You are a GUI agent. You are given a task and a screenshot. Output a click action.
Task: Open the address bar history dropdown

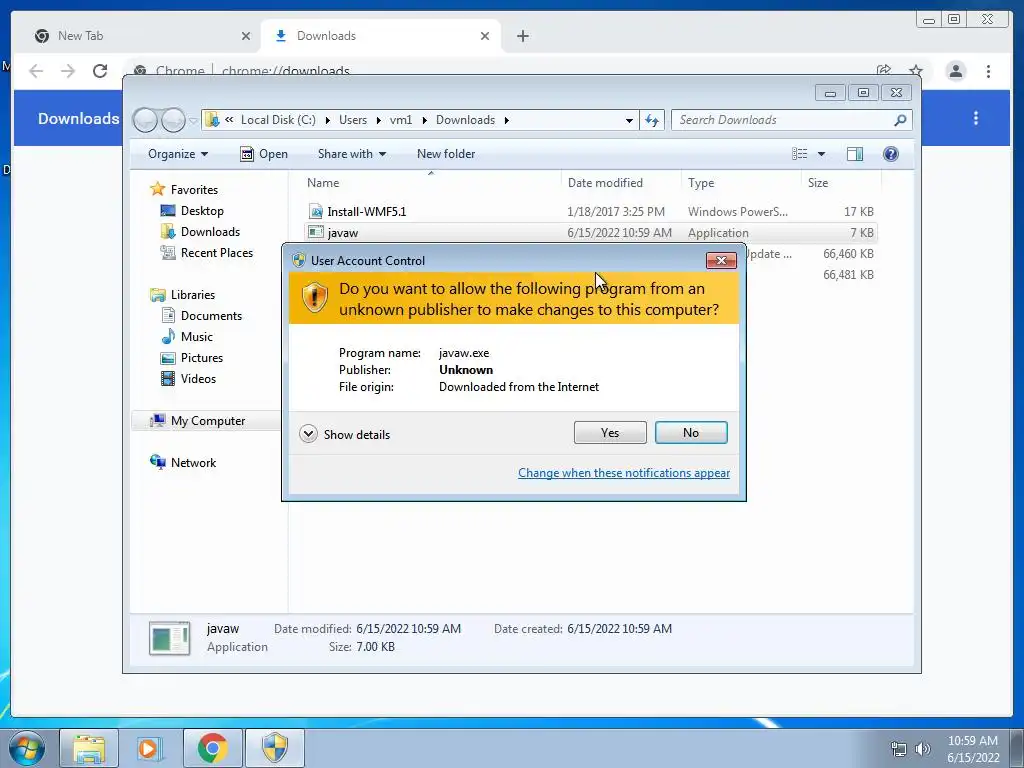[629, 120]
